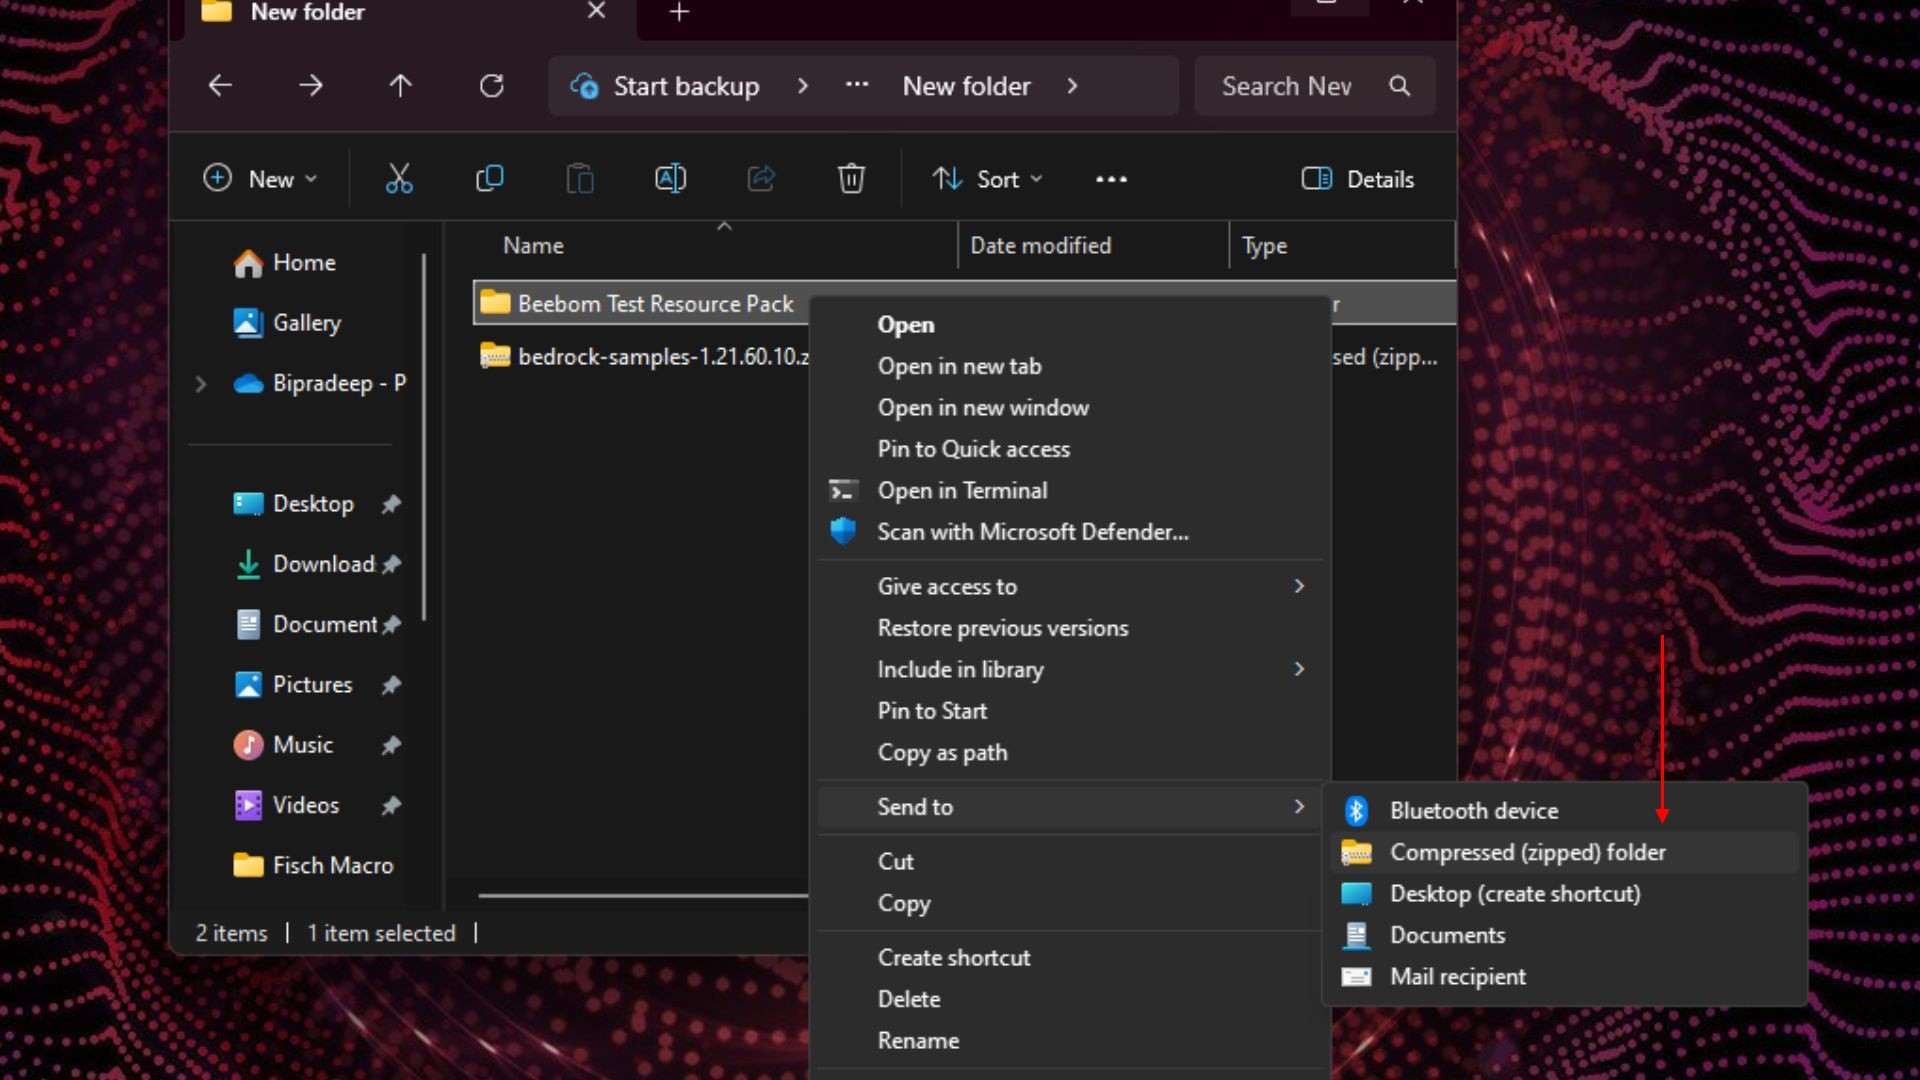Expand the Bipradeep OneDrive node
1920x1080 pixels.
click(201, 384)
